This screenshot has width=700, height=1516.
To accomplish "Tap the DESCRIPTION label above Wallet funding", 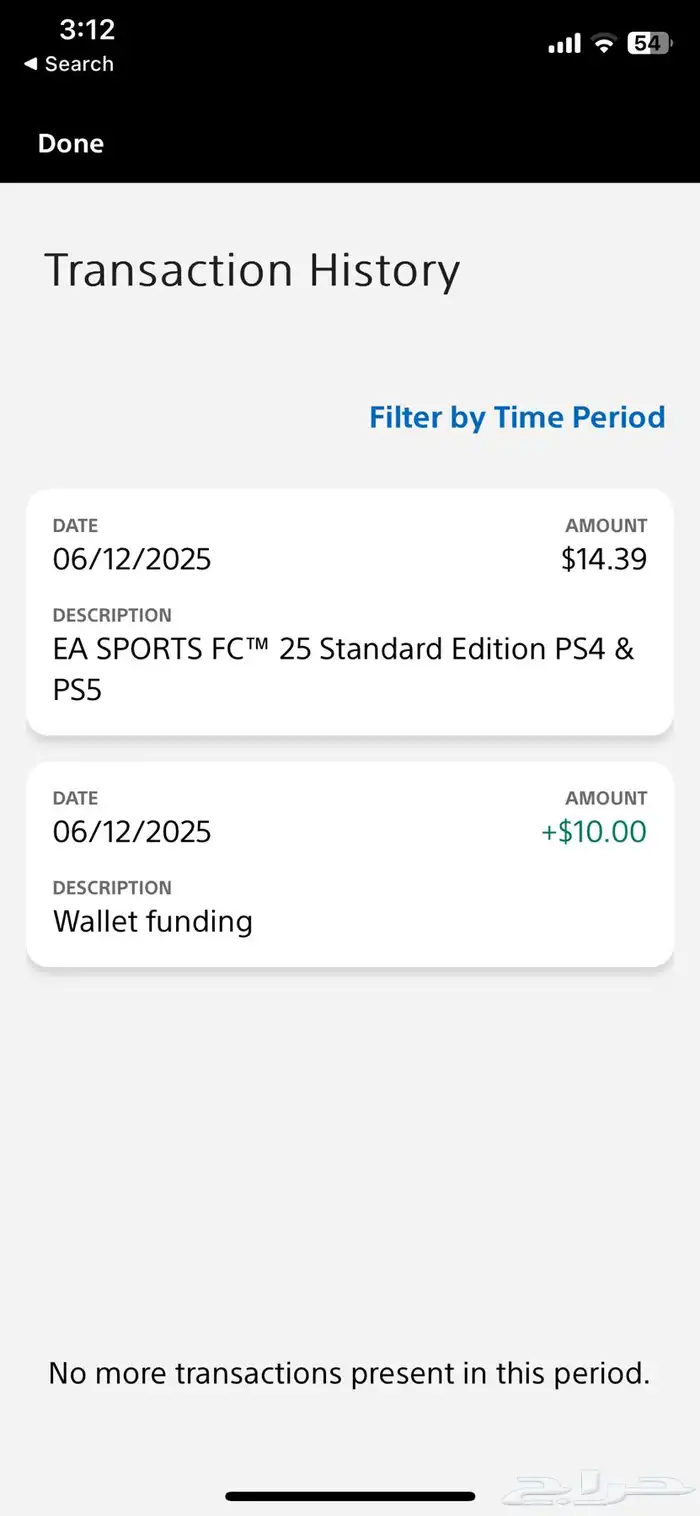I will click(x=112, y=888).
